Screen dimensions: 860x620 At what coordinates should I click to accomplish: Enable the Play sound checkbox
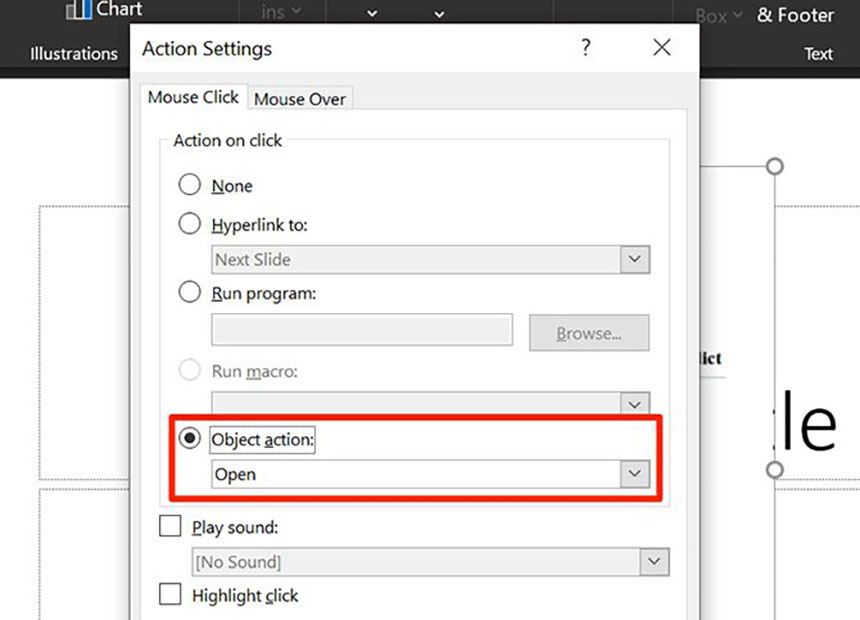171,527
